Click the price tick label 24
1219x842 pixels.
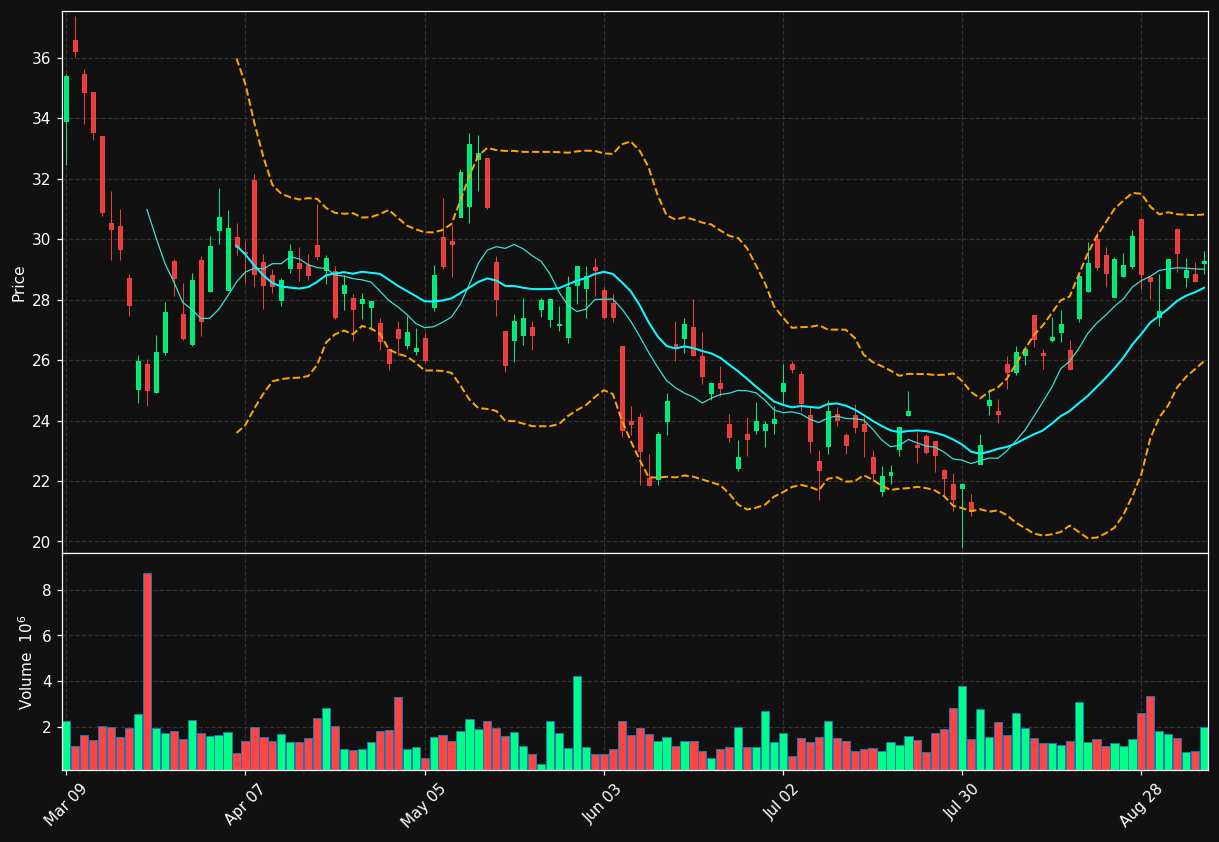pos(41,422)
